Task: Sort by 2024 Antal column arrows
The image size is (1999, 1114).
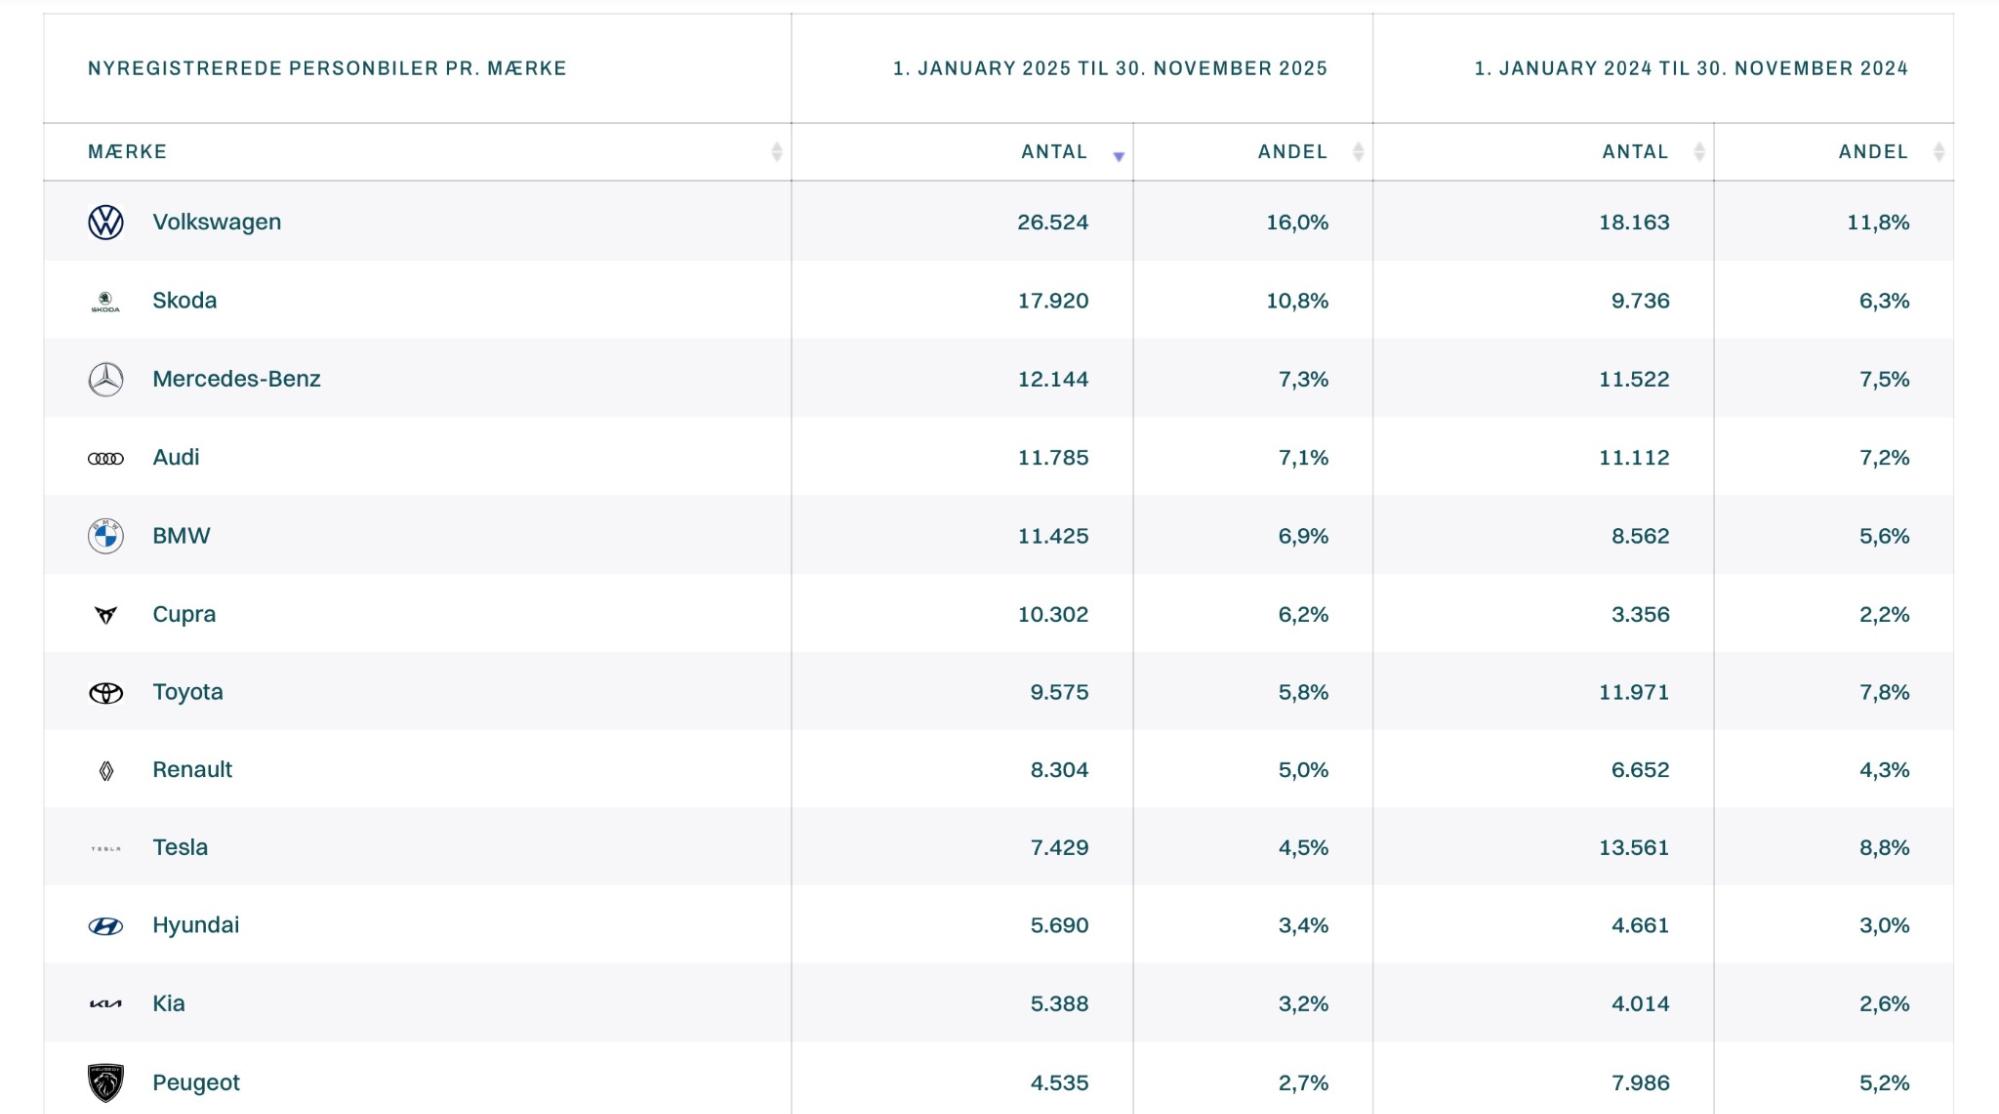Action: coord(1699,152)
